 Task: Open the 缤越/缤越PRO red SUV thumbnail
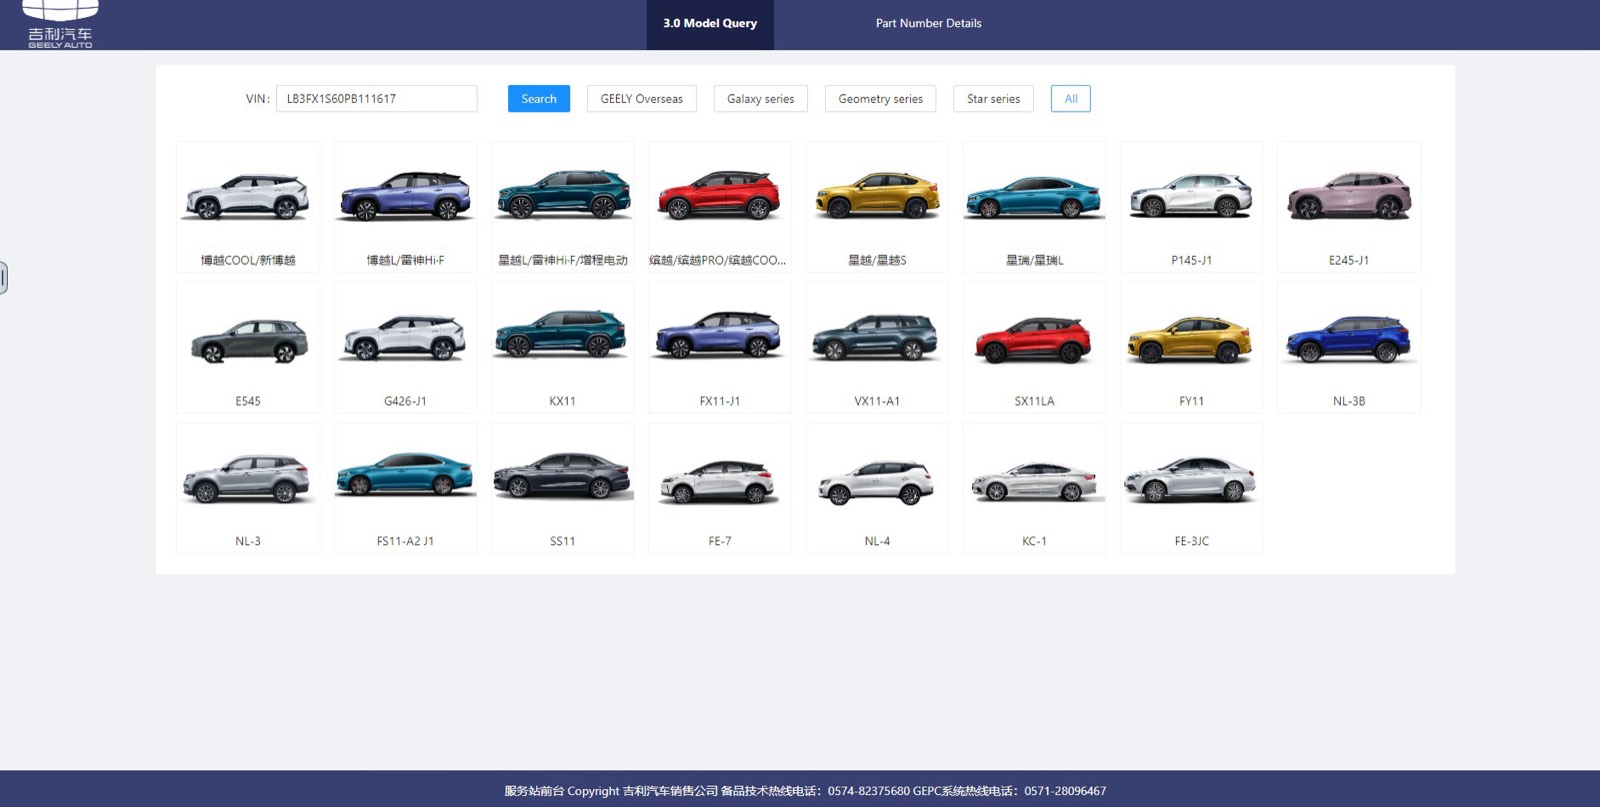point(720,207)
